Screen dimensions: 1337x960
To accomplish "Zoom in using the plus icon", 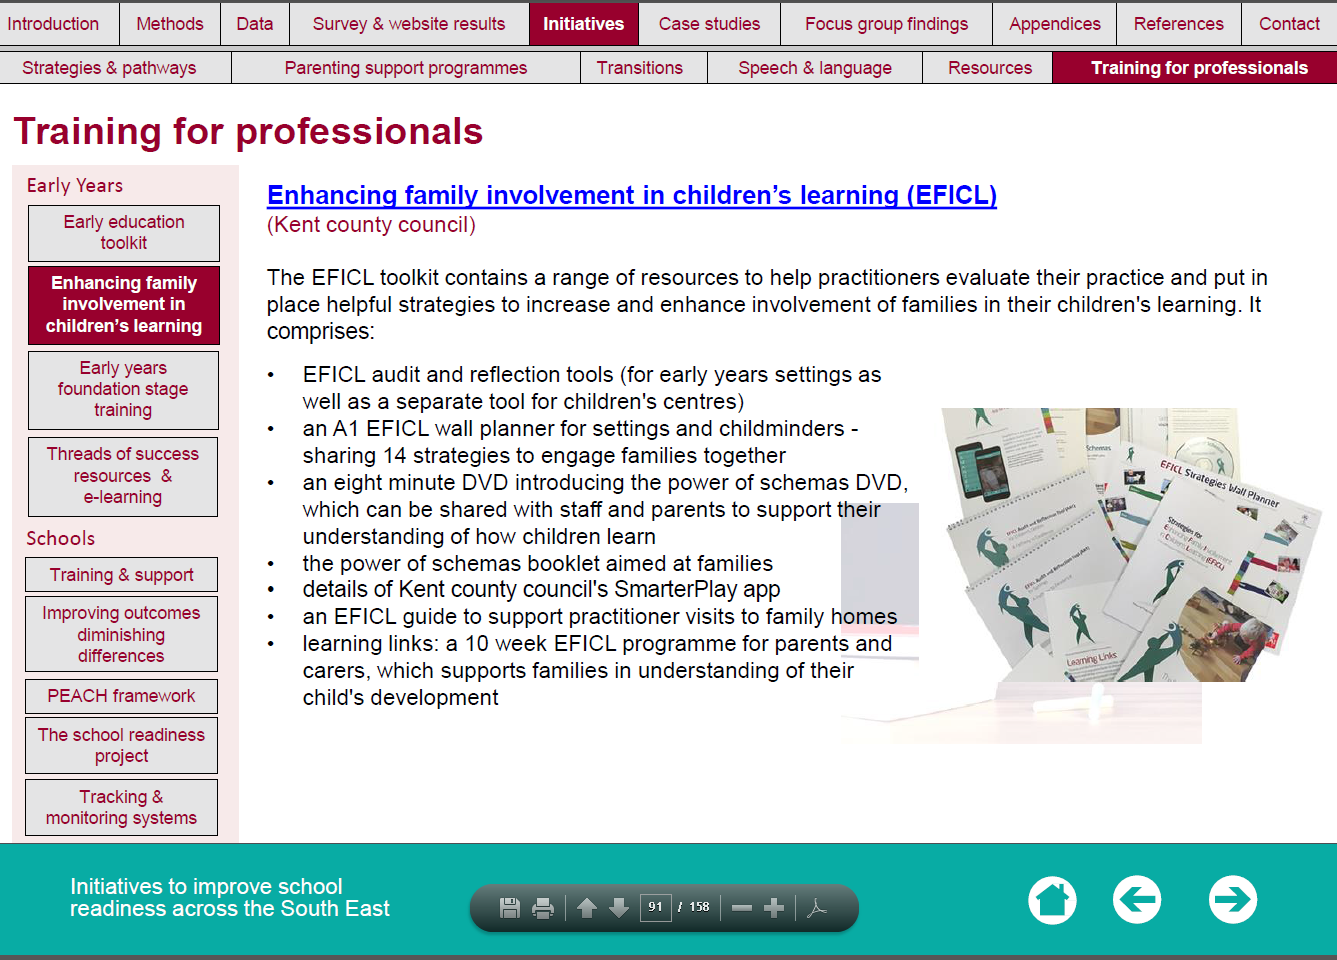I will point(774,908).
